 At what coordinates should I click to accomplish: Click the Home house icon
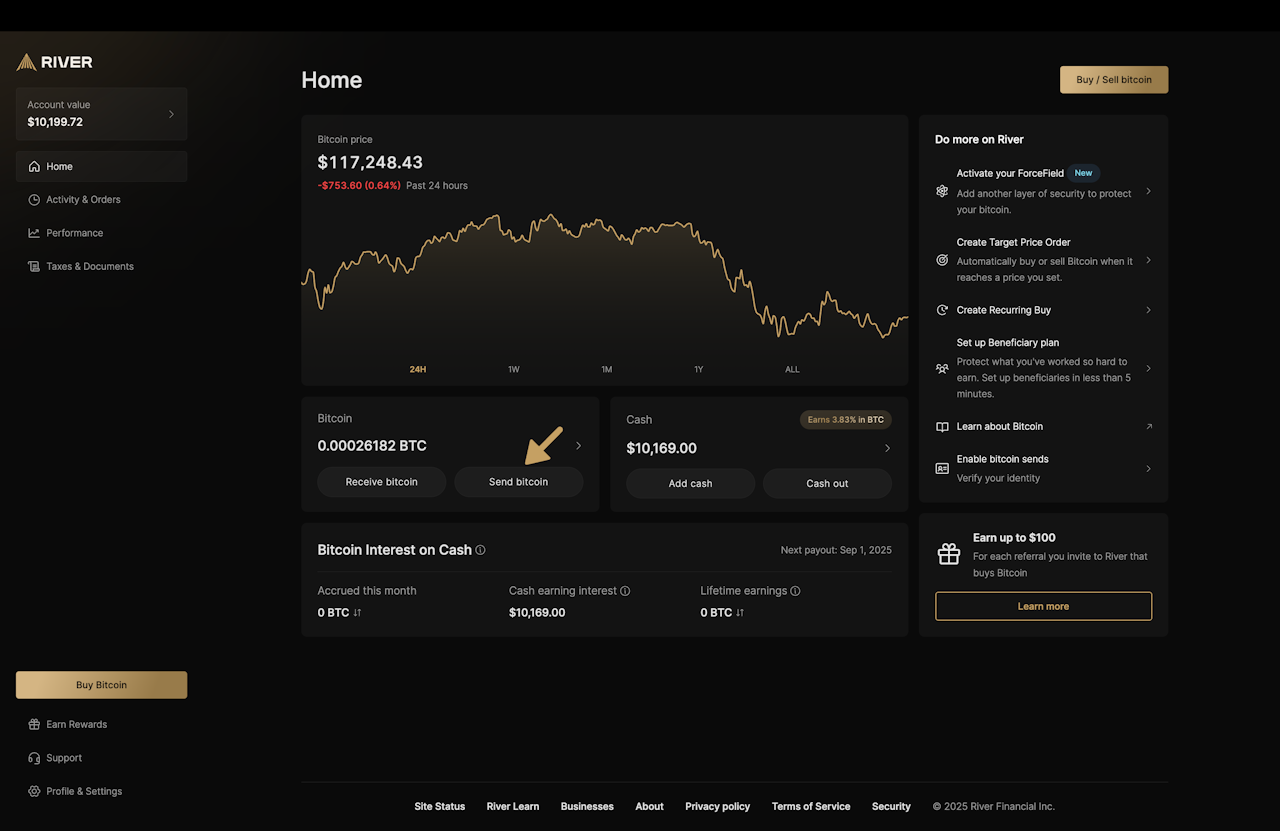coord(34,167)
